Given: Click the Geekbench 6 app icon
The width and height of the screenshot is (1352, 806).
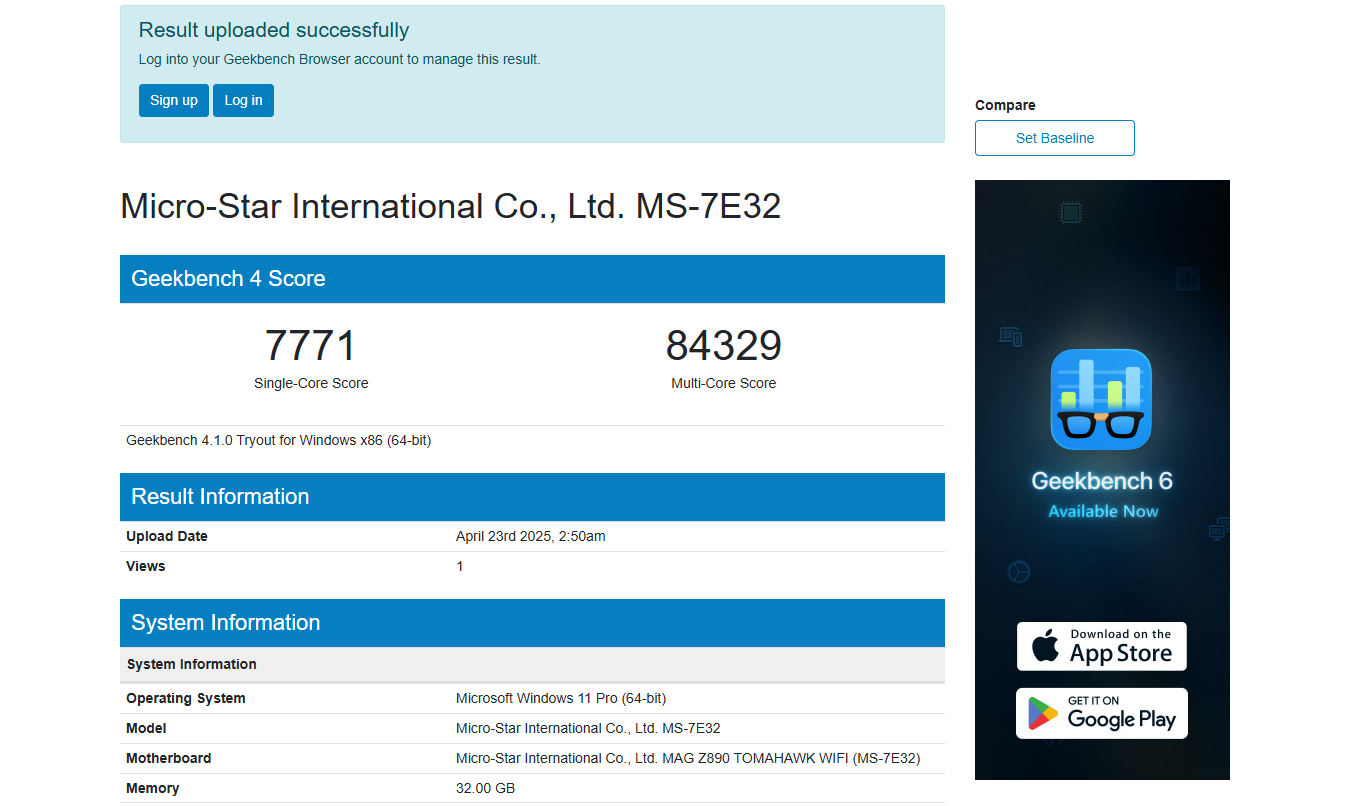Looking at the screenshot, I should (x=1101, y=399).
